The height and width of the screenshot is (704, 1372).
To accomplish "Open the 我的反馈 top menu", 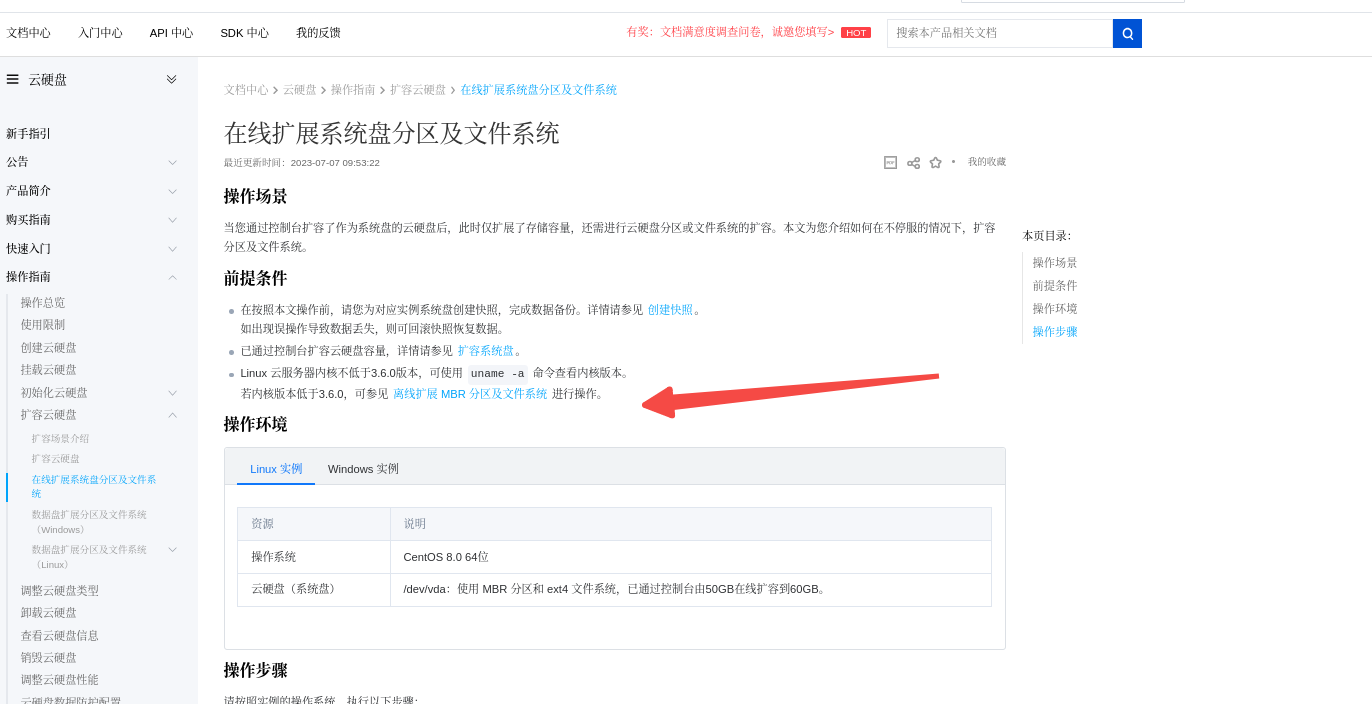I will click(x=318, y=33).
